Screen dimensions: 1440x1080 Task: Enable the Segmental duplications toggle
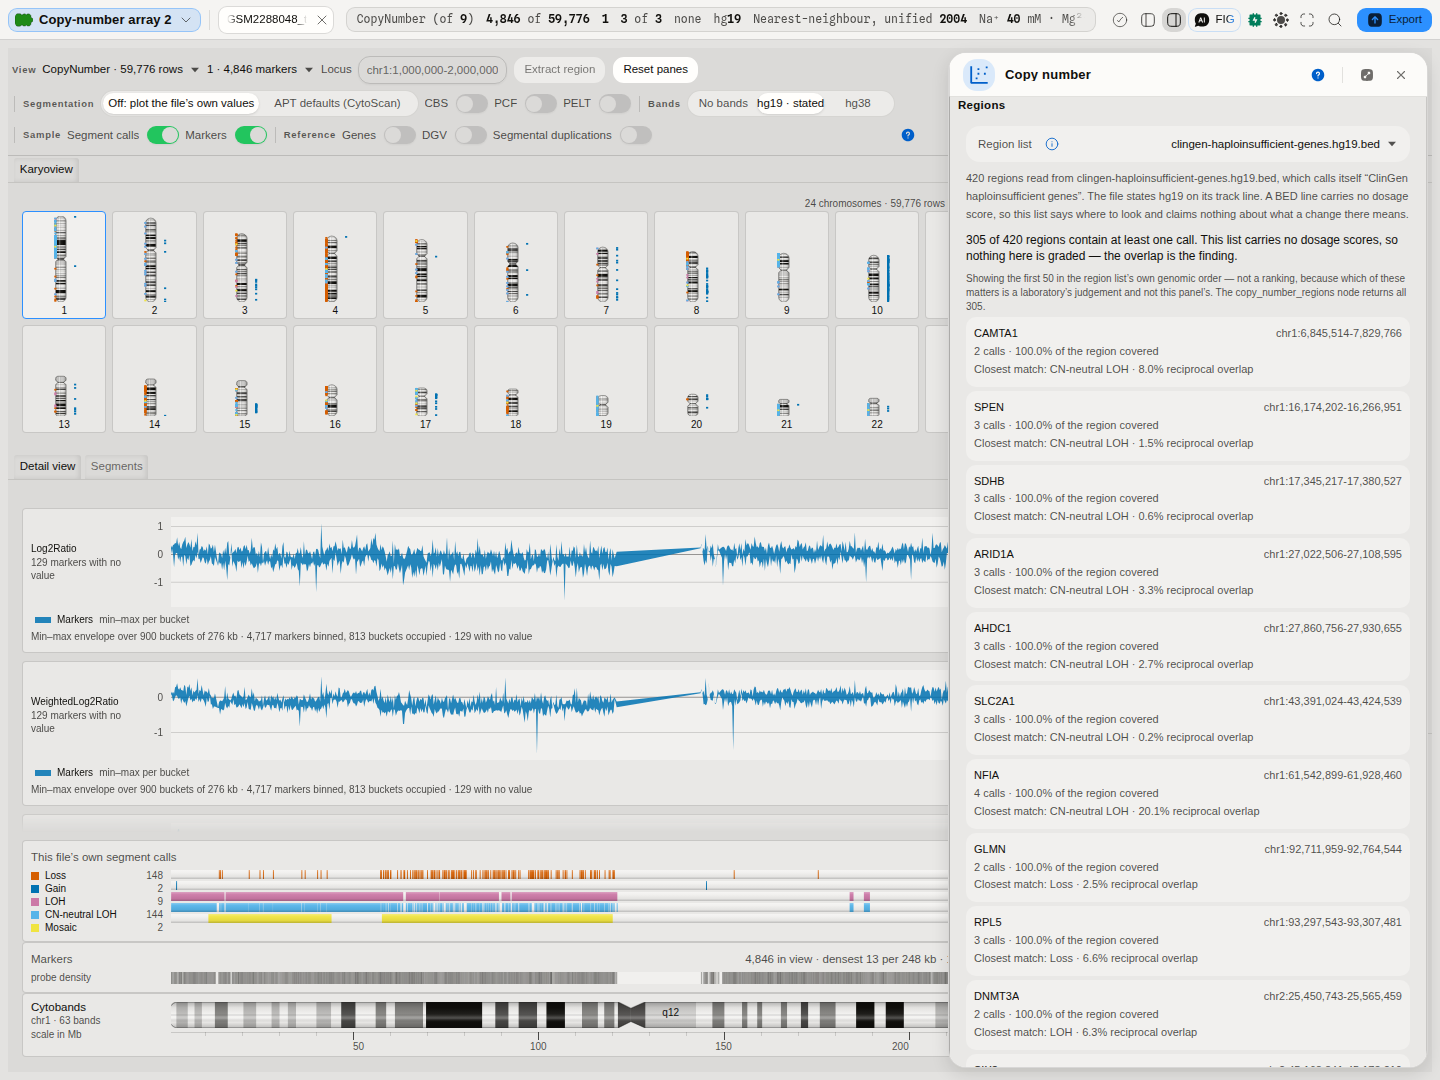636,135
